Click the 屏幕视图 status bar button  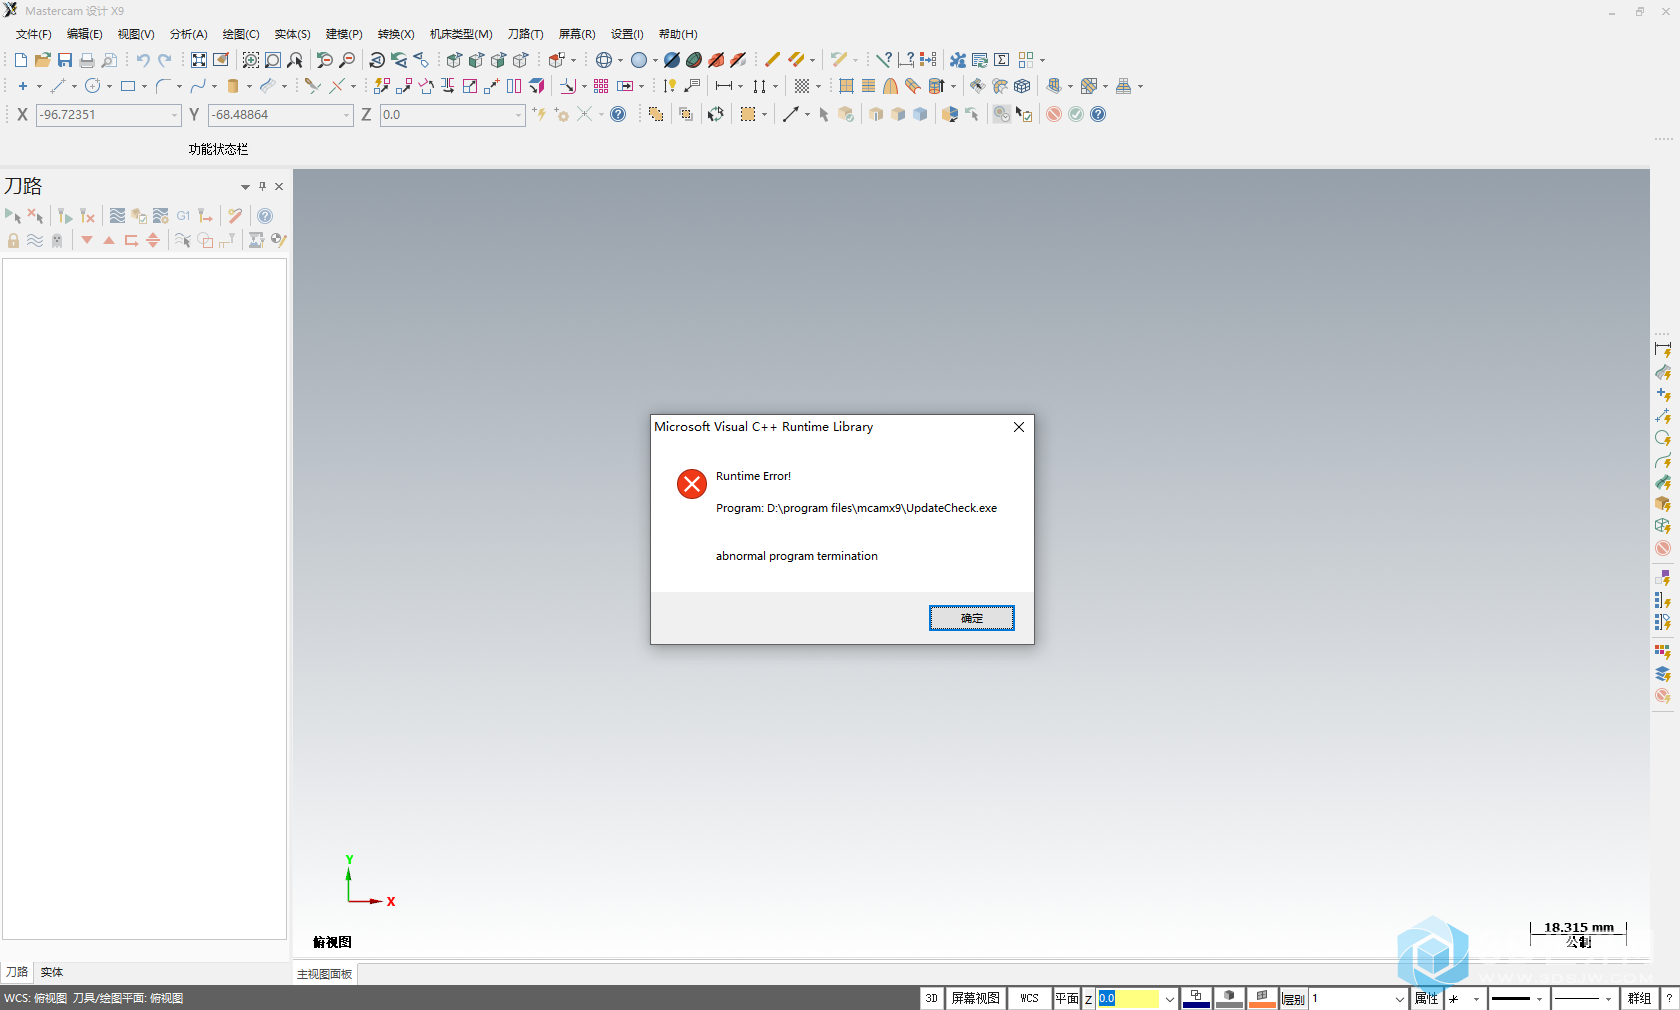(975, 998)
